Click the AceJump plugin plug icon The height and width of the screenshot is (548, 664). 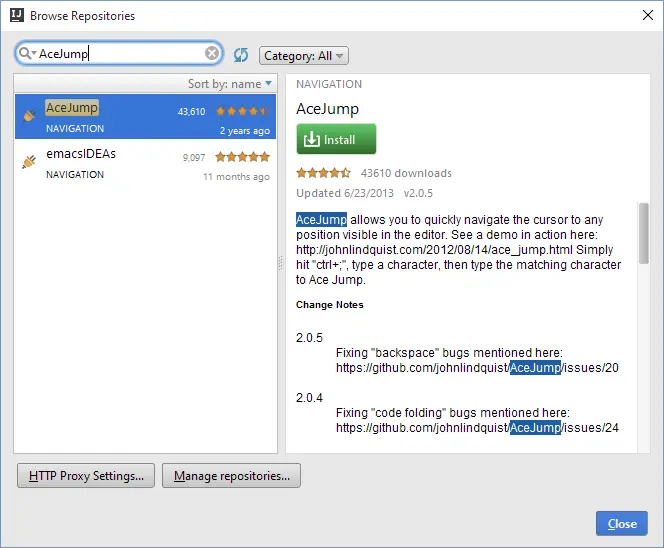tap(29, 115)
